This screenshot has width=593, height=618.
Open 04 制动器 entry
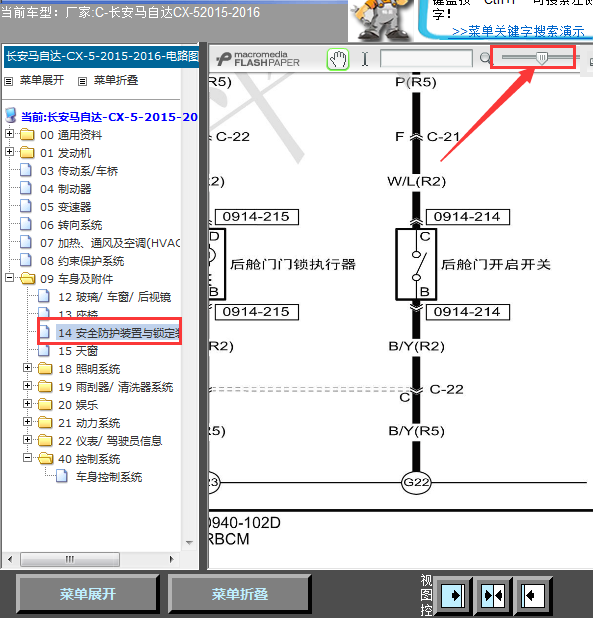click(x=66, y=189)
